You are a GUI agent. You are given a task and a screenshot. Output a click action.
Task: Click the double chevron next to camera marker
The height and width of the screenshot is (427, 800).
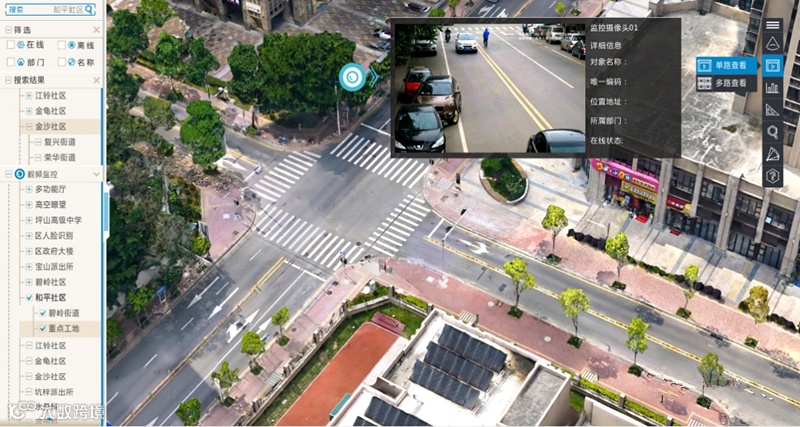click(374, 77)
